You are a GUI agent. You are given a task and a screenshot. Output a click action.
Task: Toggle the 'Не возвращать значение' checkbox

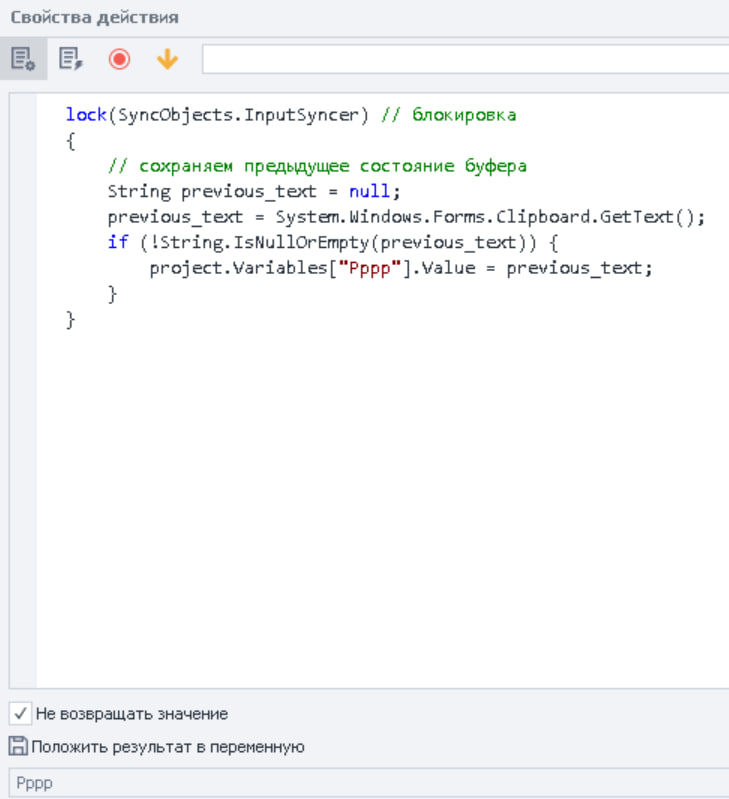click(19, 713)
